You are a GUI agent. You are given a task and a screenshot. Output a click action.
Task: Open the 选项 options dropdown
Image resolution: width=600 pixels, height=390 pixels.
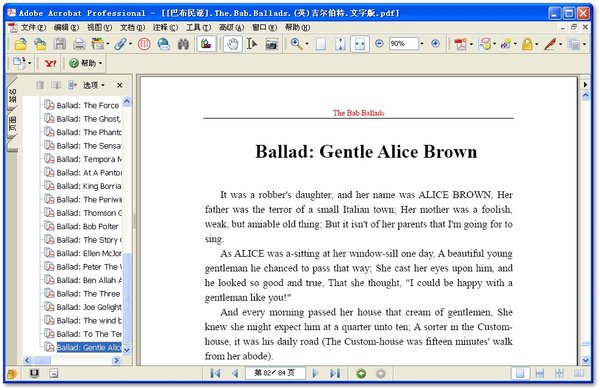click(x=94, y=85)
